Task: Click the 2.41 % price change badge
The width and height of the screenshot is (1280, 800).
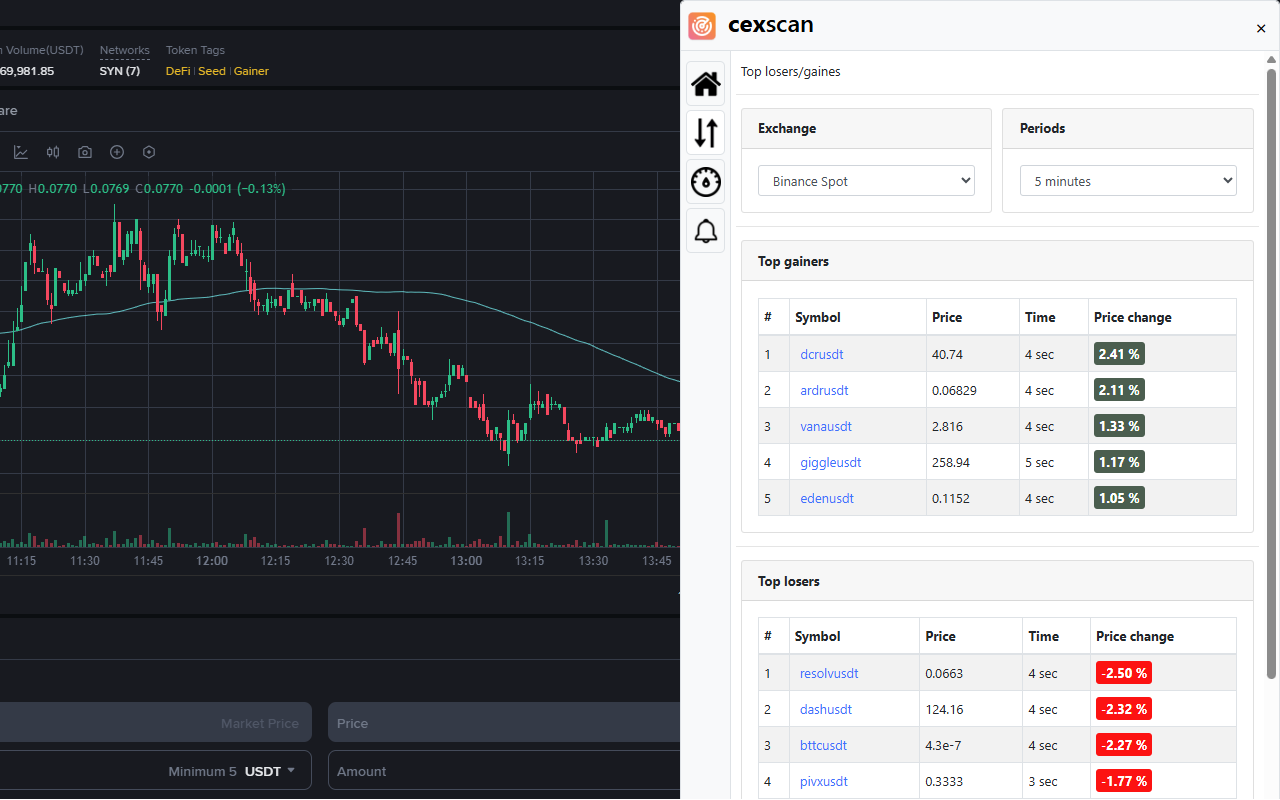Action: point(1119,354)
